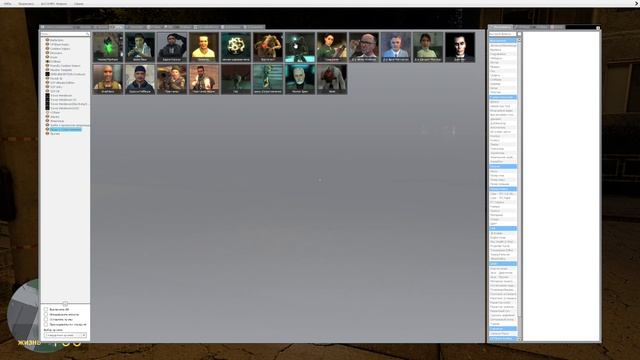Collapse the bottommost blue tool category header
640x360 pixels.
pyautogui.click(x=503, y=338)
